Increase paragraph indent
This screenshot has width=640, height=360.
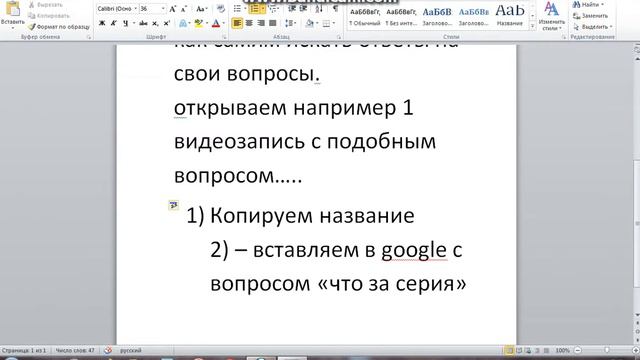[x=303, y=9]
